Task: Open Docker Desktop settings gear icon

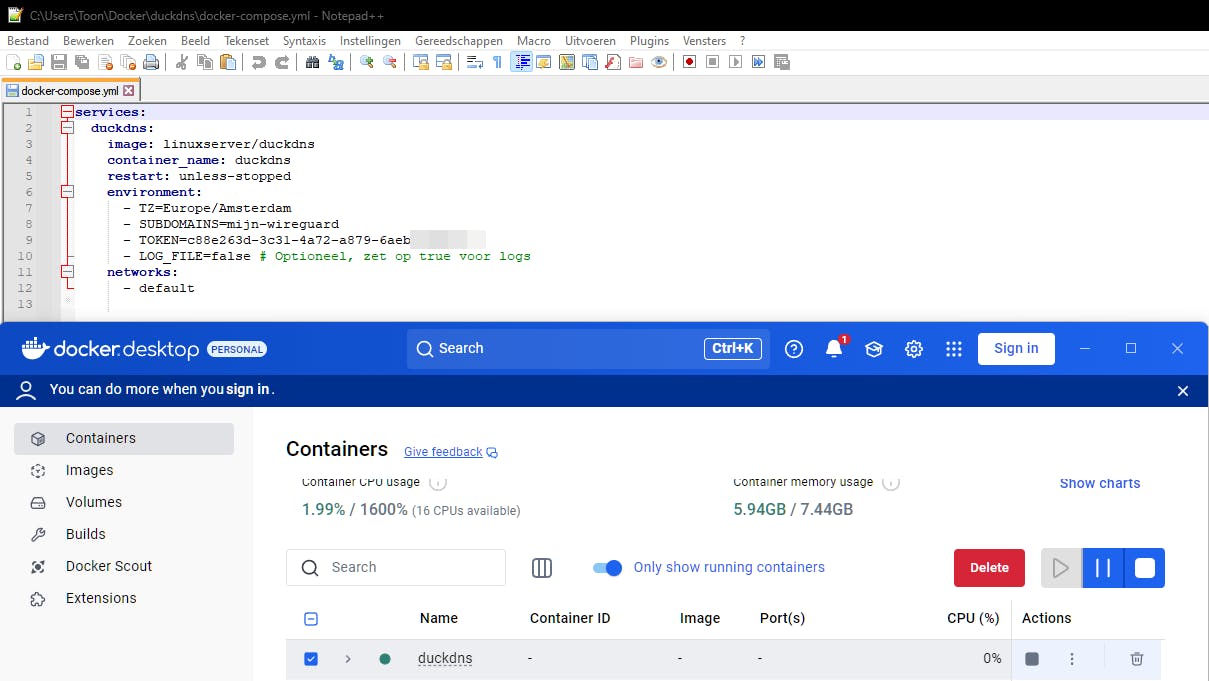Action: coord(914,349)
